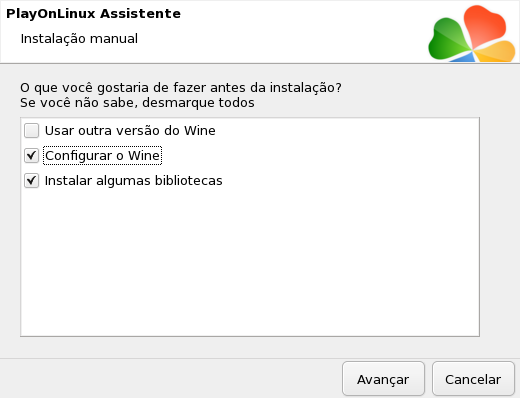Proceed with the Avançar button
The height and width of the screenshot is (398, 520).
click(x=383, y=379)
